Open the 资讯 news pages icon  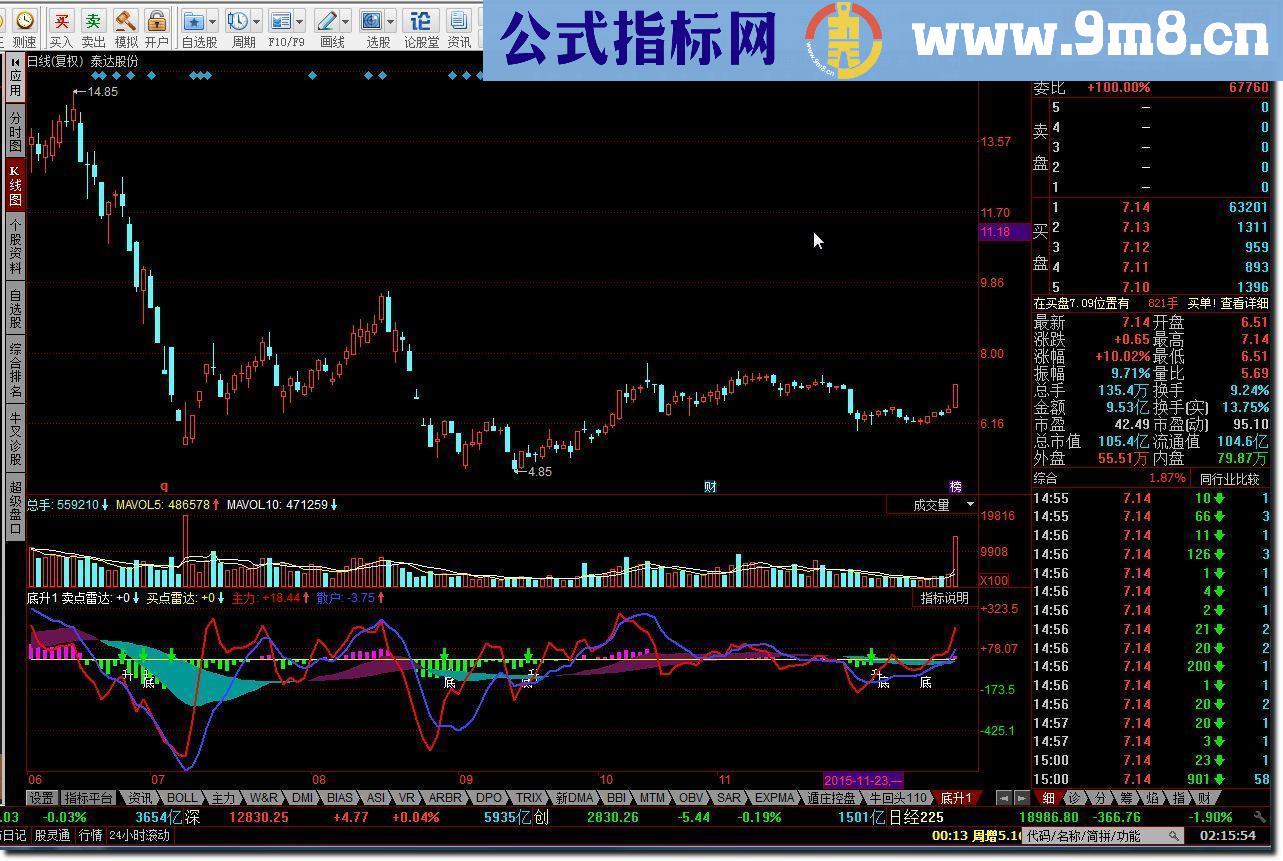click(x=458, y=20)
